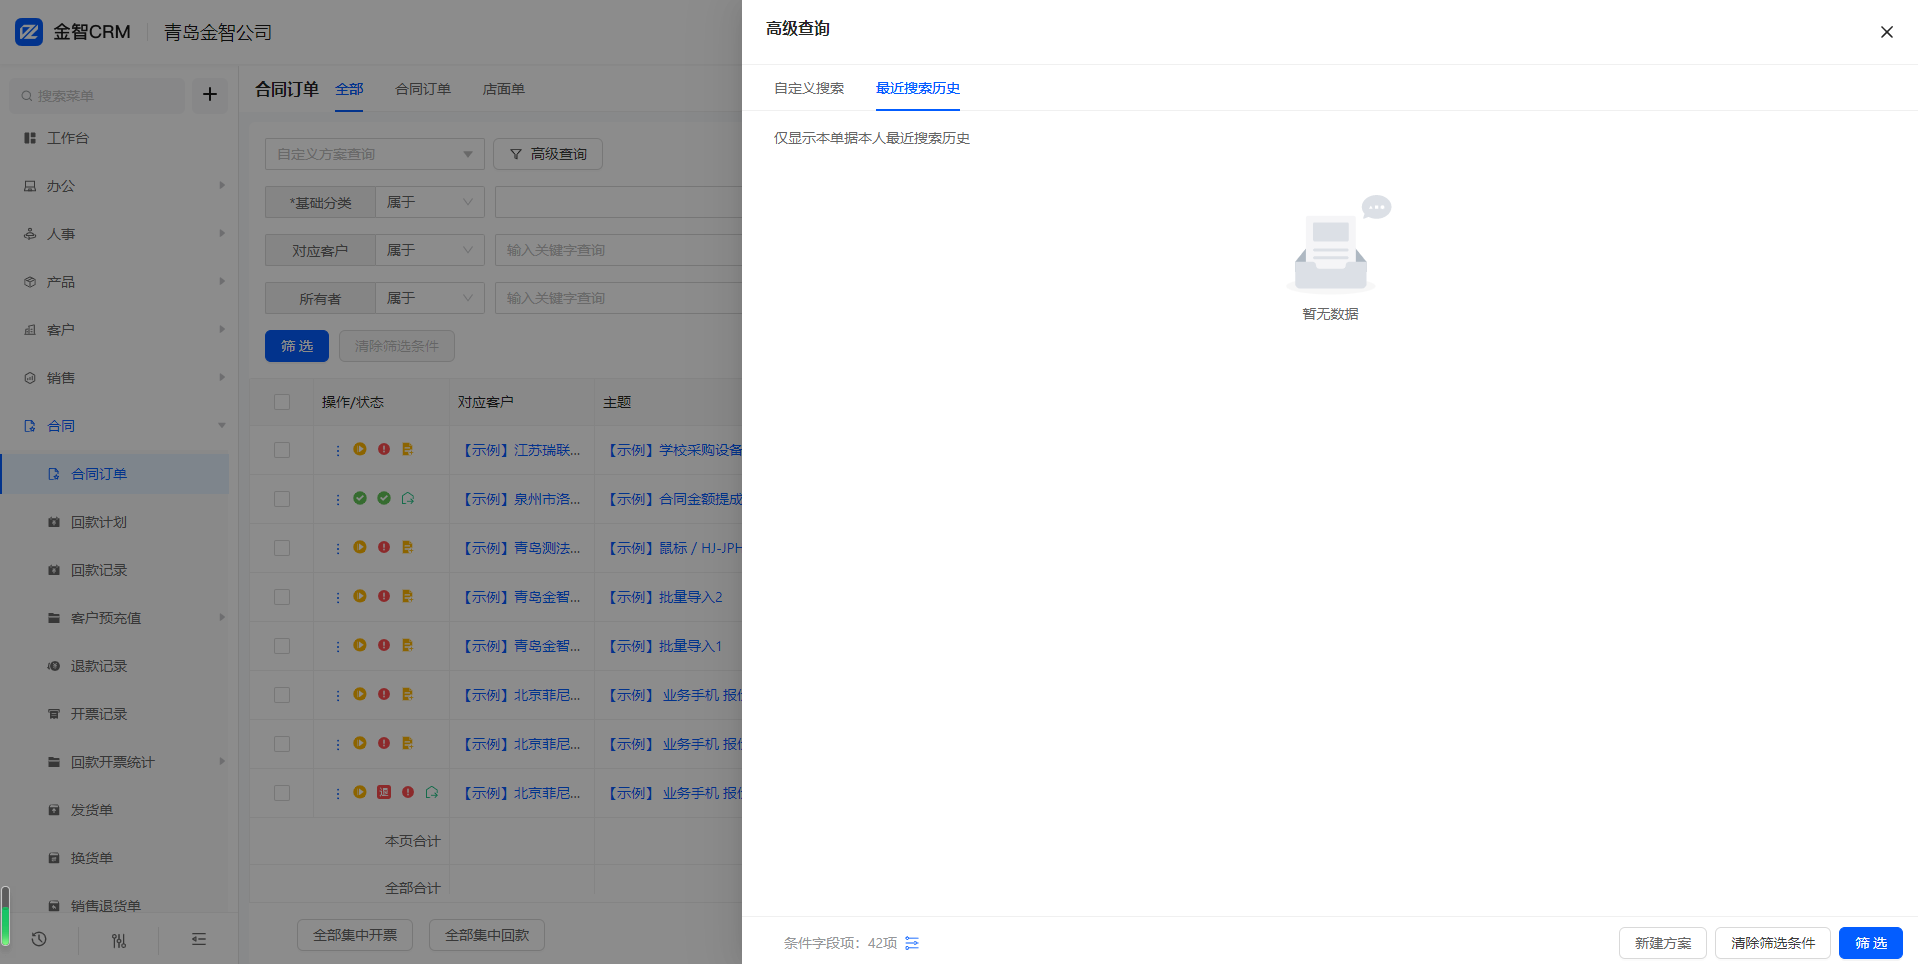Click the red square badge icon in the last row
Screen dimensions: 1918x964
[x=384, y=792]
